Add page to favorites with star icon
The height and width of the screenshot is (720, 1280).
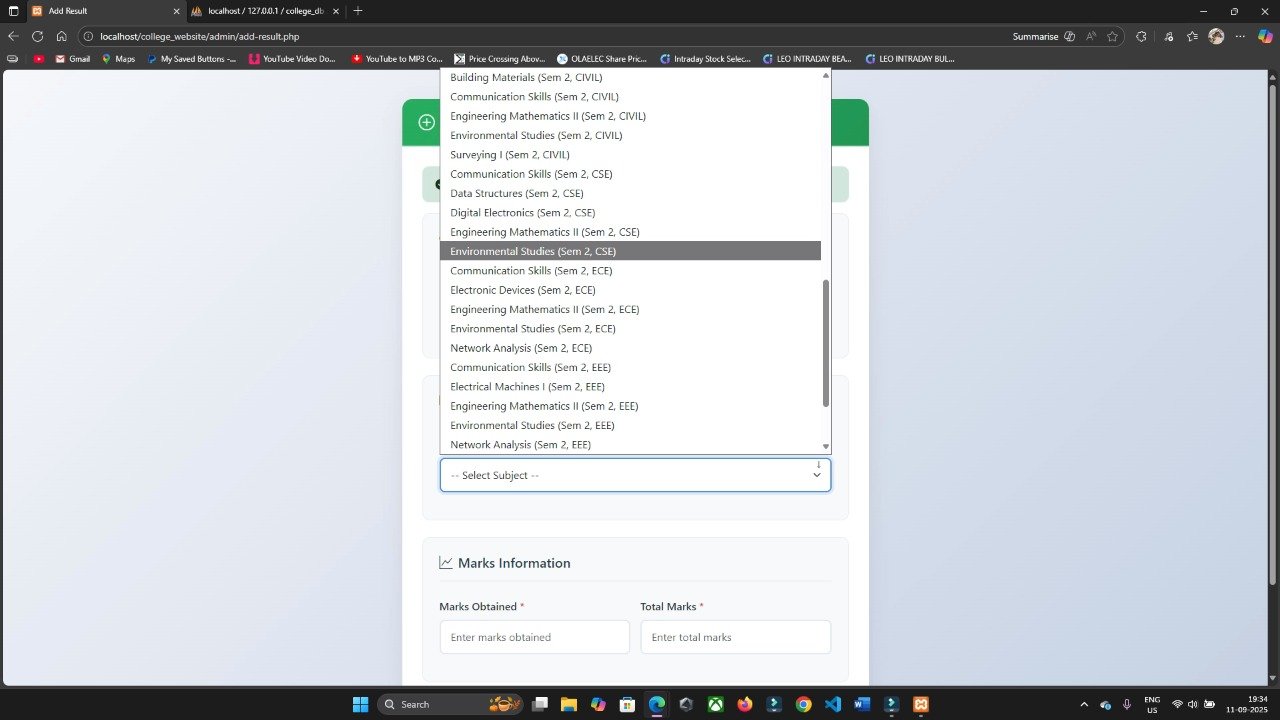1112,36
